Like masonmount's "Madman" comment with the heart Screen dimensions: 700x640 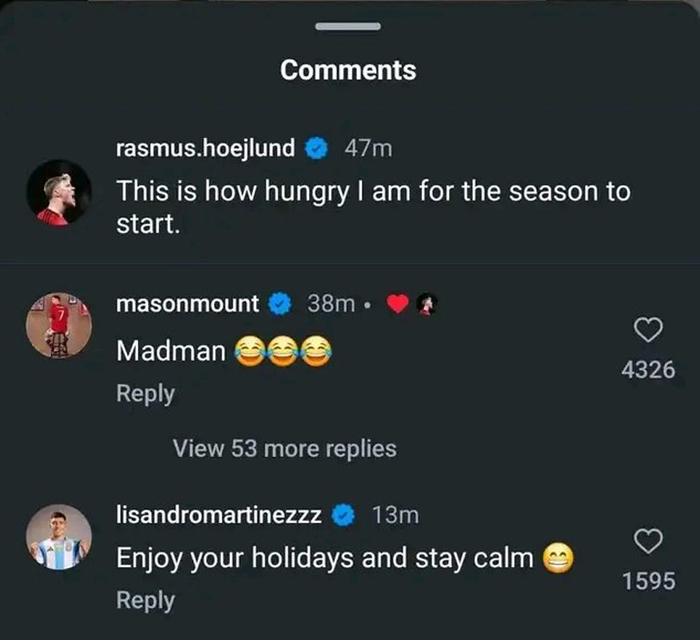(x=649, y=330)
